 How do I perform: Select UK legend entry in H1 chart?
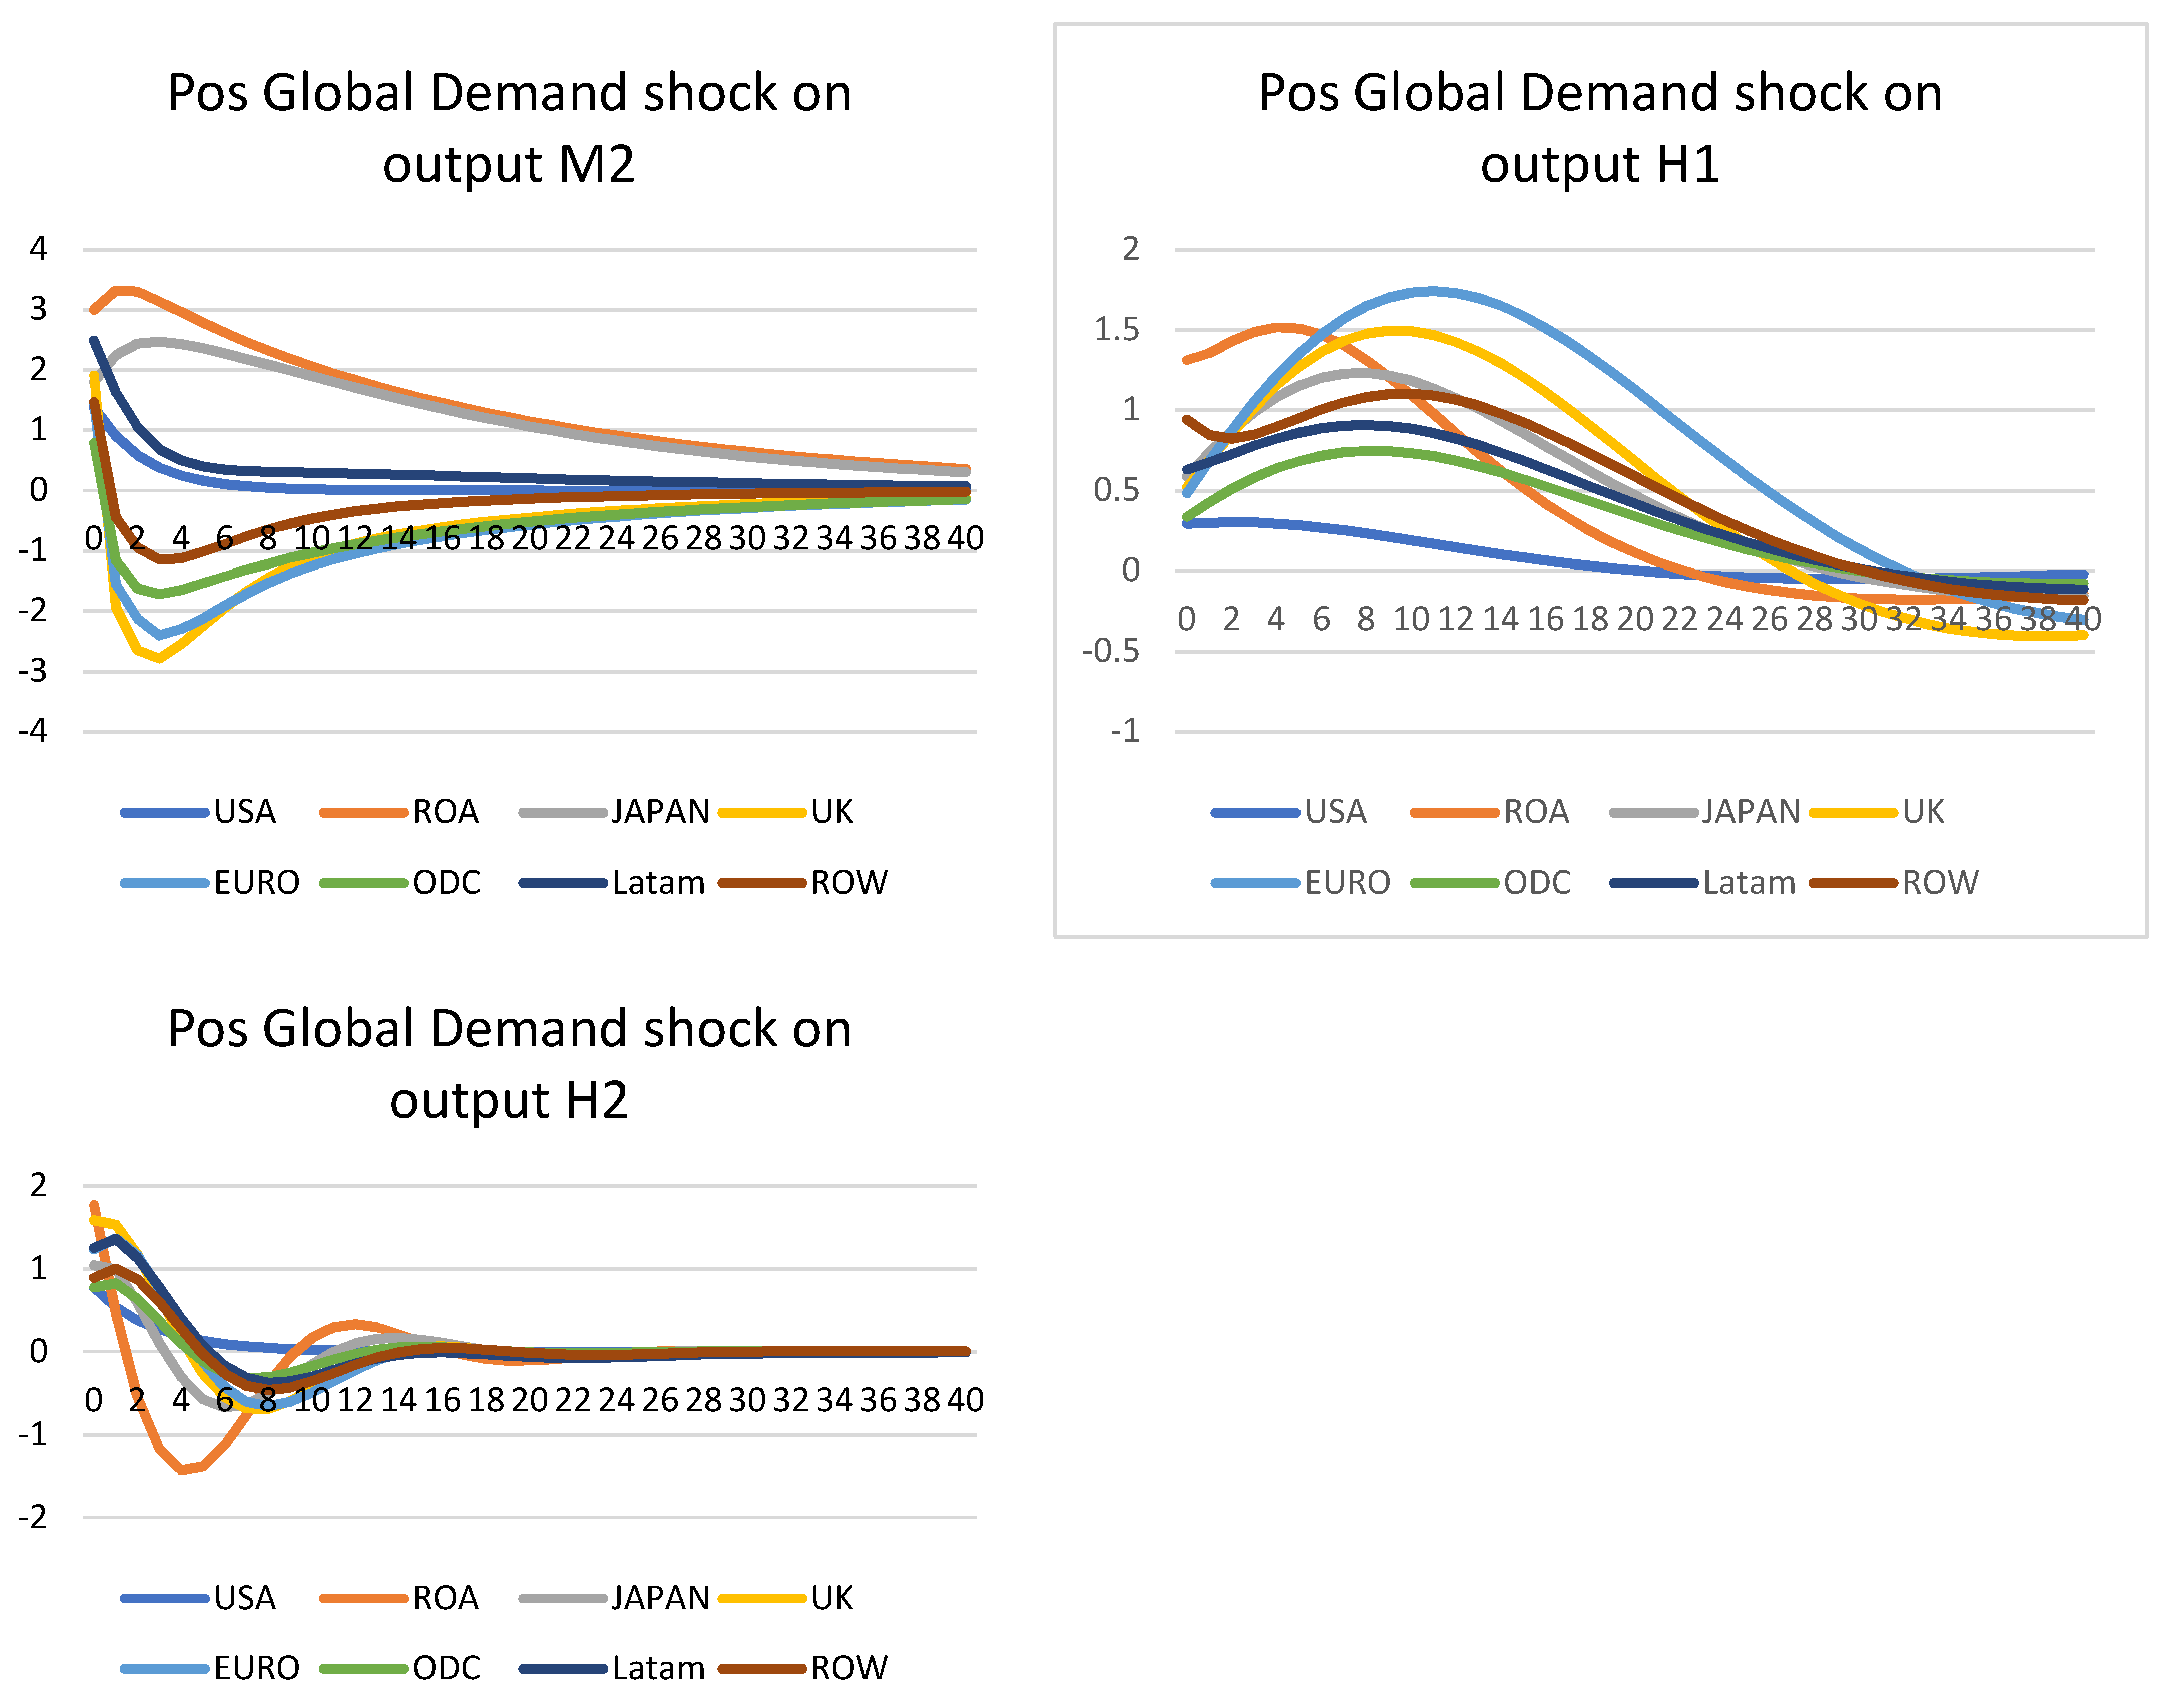pyautogui.click(x=1923, y=812)
